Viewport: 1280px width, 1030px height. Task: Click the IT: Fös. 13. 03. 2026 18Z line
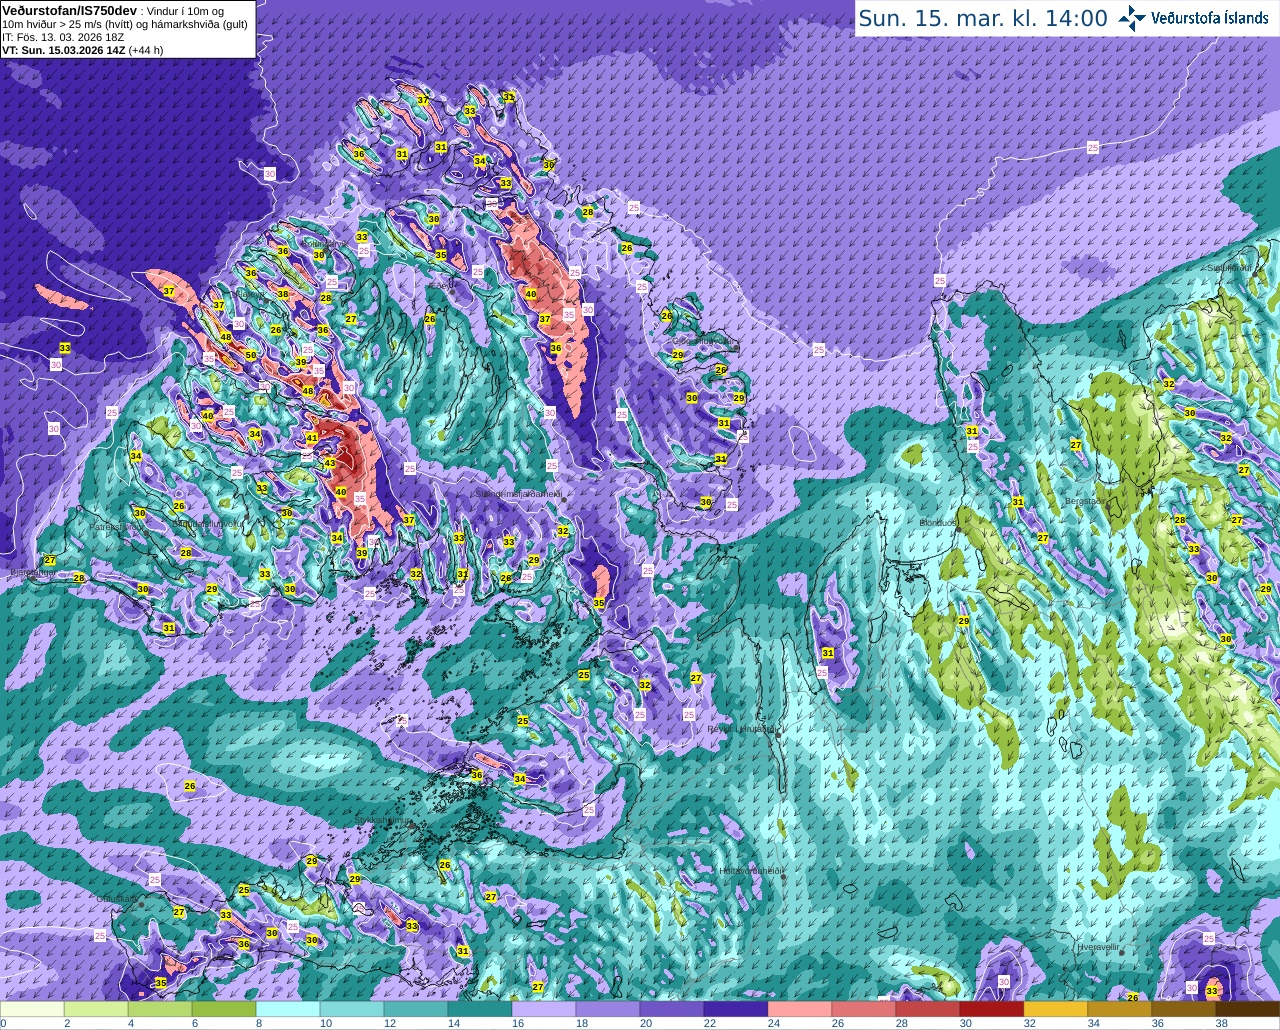click(x=63, y=36)
